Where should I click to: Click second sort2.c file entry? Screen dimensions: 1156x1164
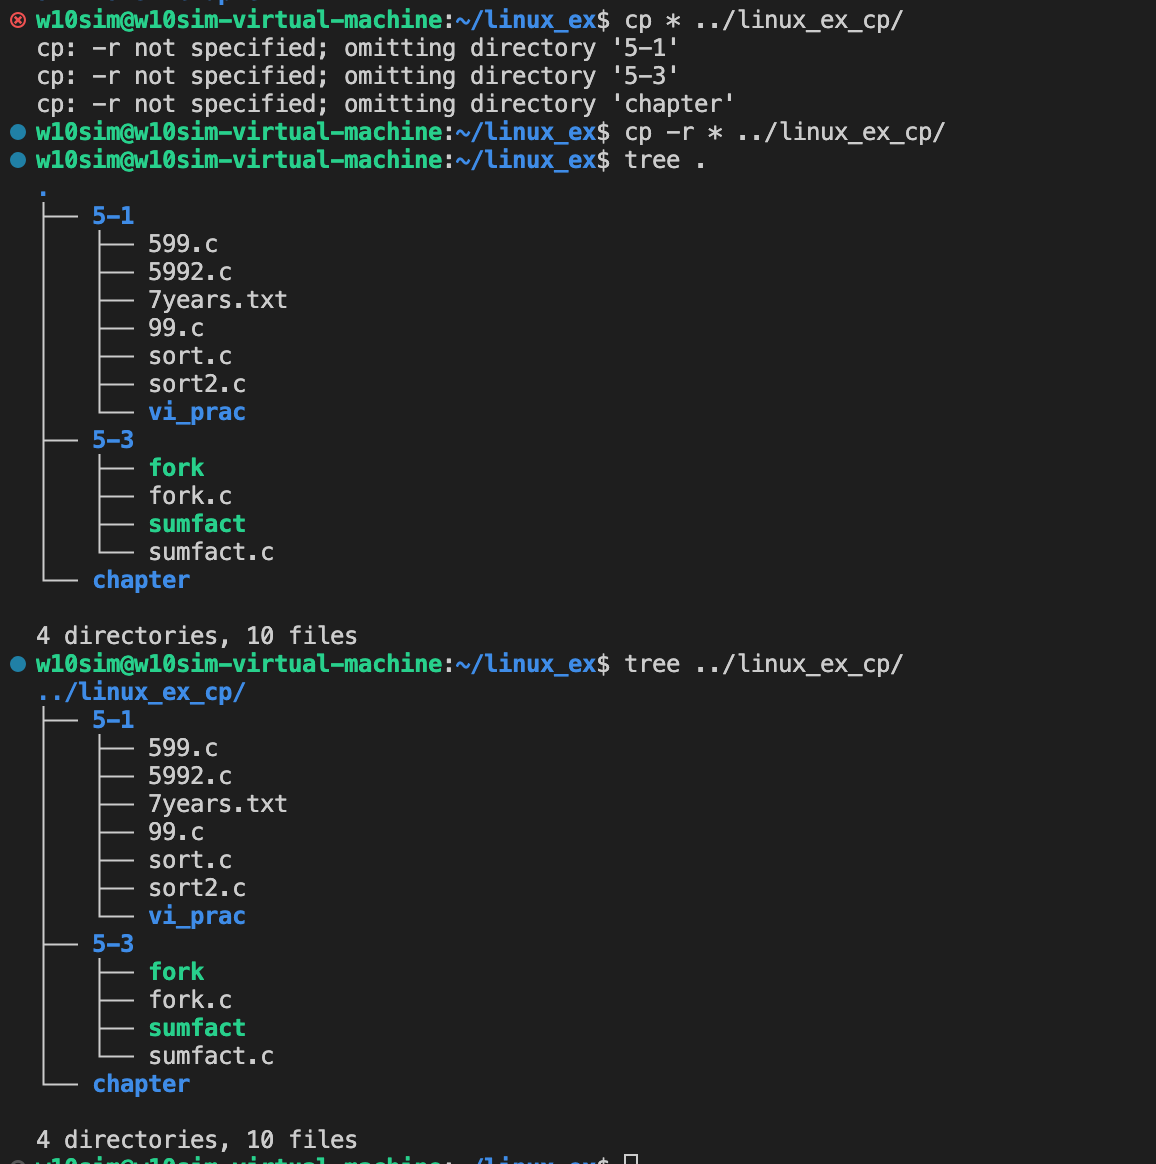(x=197, y=888)
